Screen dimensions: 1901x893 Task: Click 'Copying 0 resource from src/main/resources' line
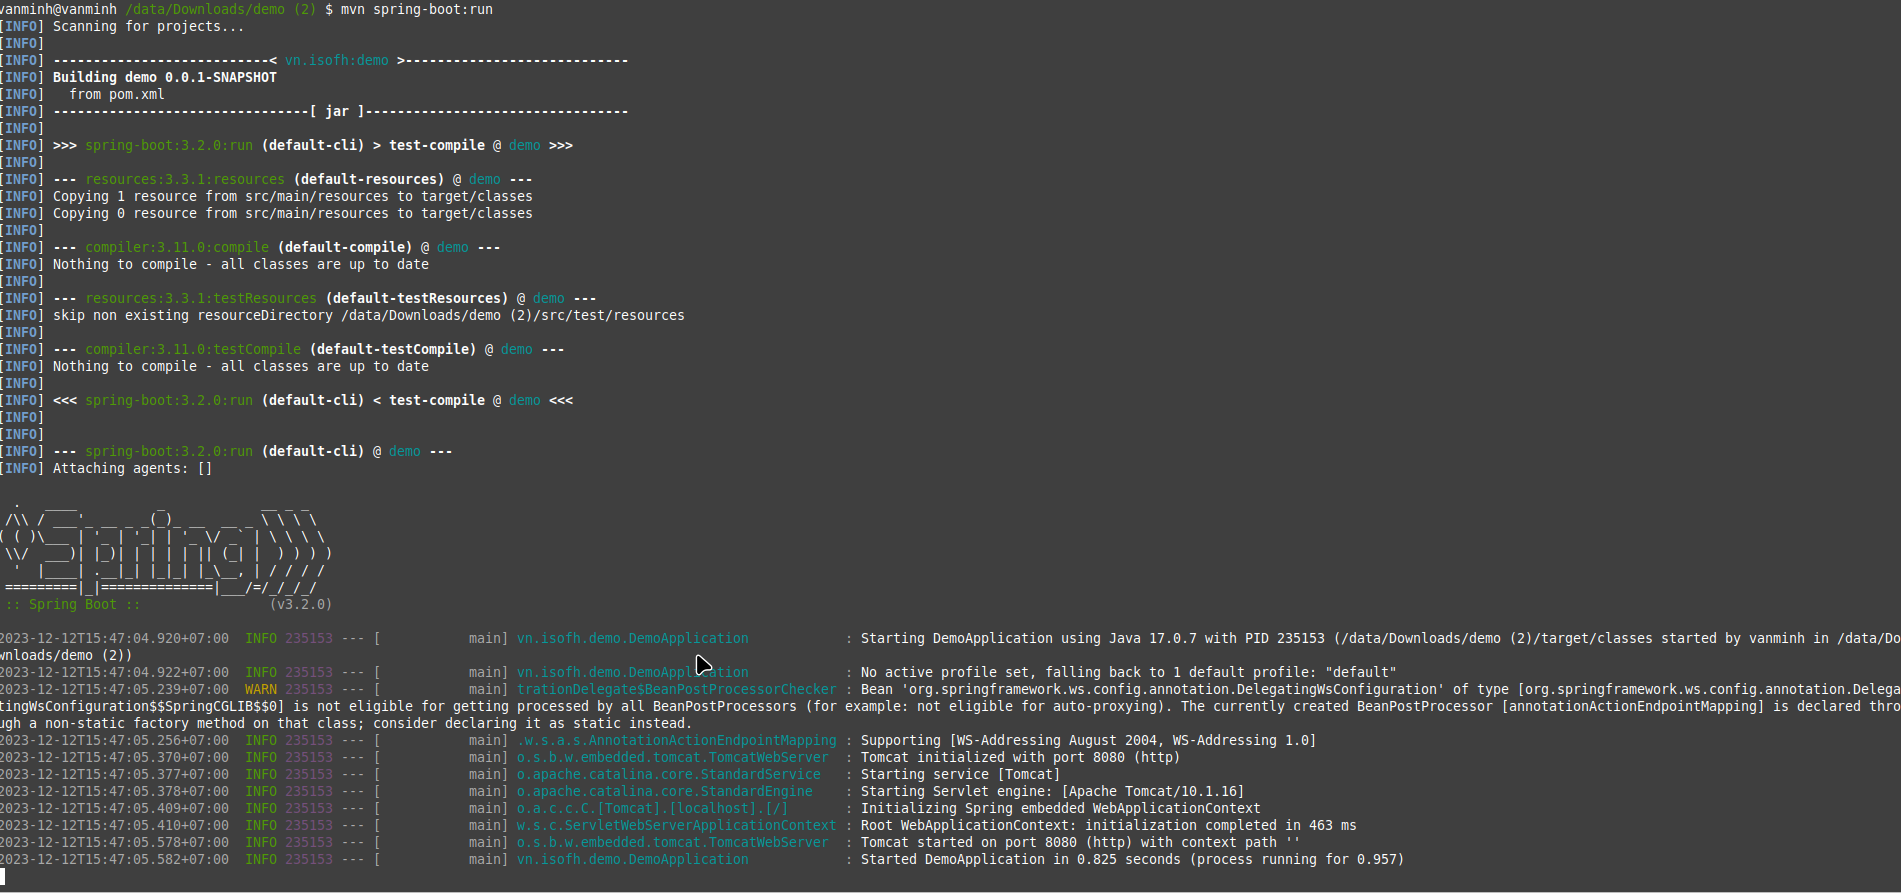click(293, 213)
